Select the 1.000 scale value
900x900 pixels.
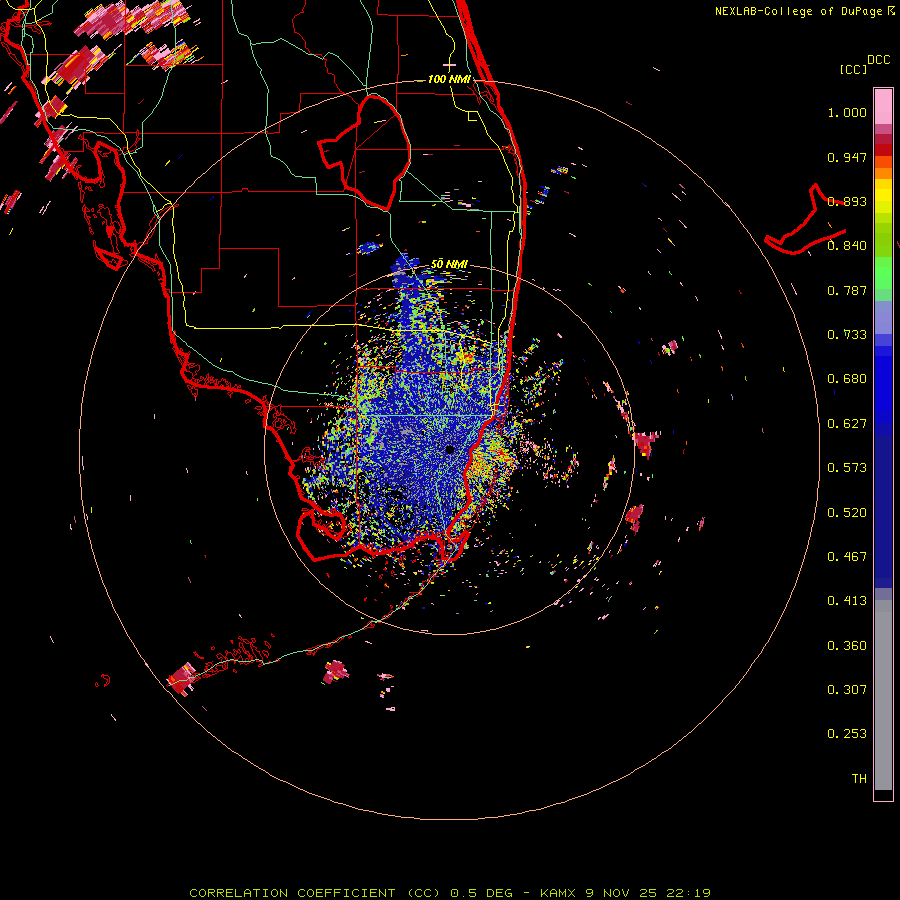pyautogui.click(x=847, y=112)
